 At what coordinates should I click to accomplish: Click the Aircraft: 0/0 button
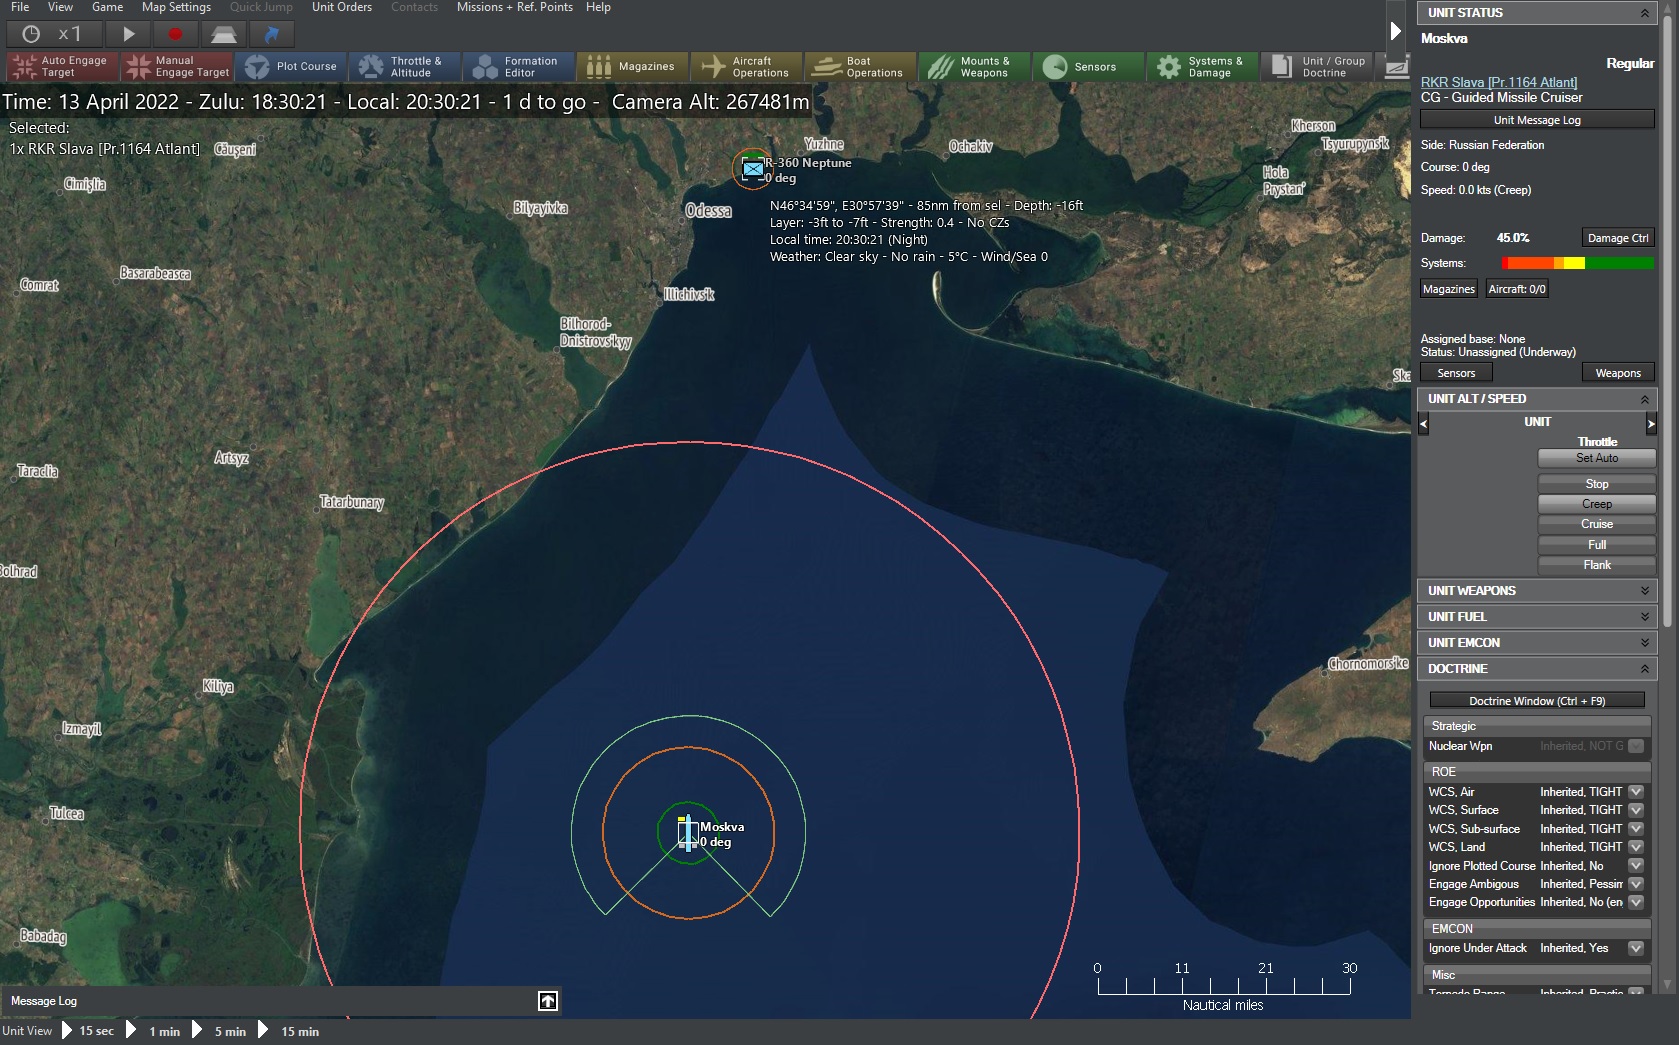[x=1516, y=289]
